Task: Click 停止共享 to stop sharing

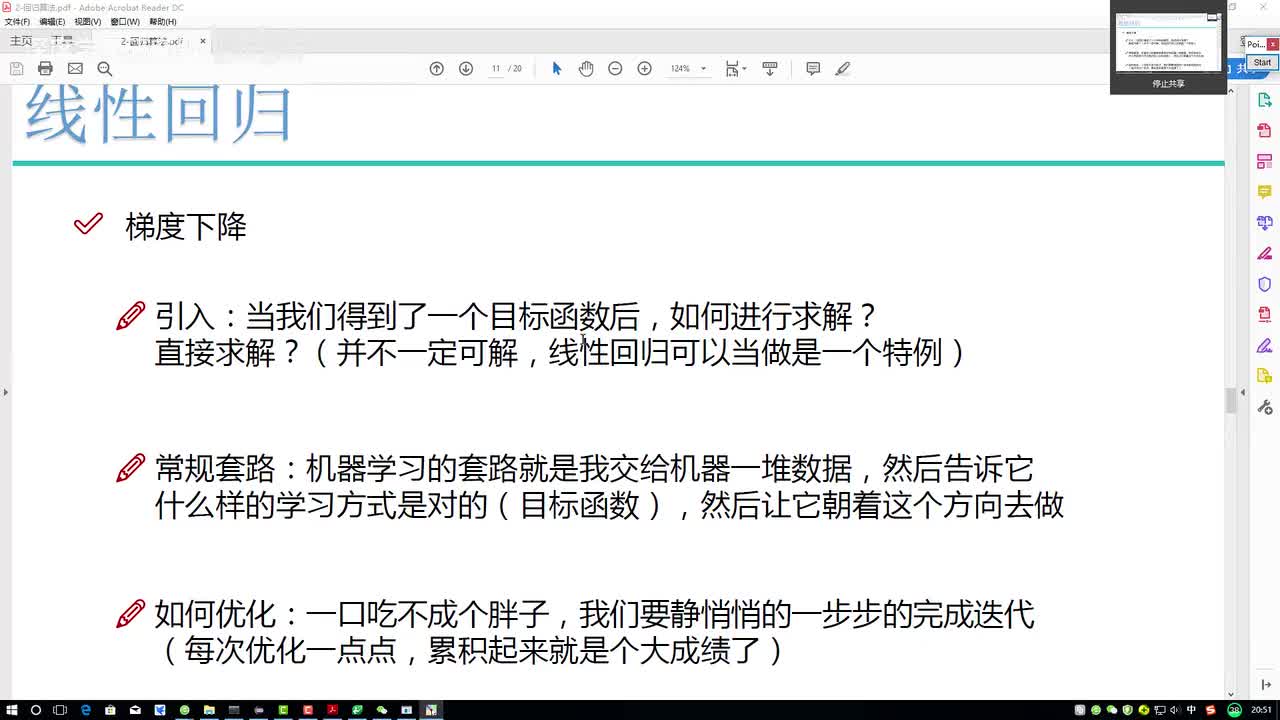Action: [x=1168, y=84]
